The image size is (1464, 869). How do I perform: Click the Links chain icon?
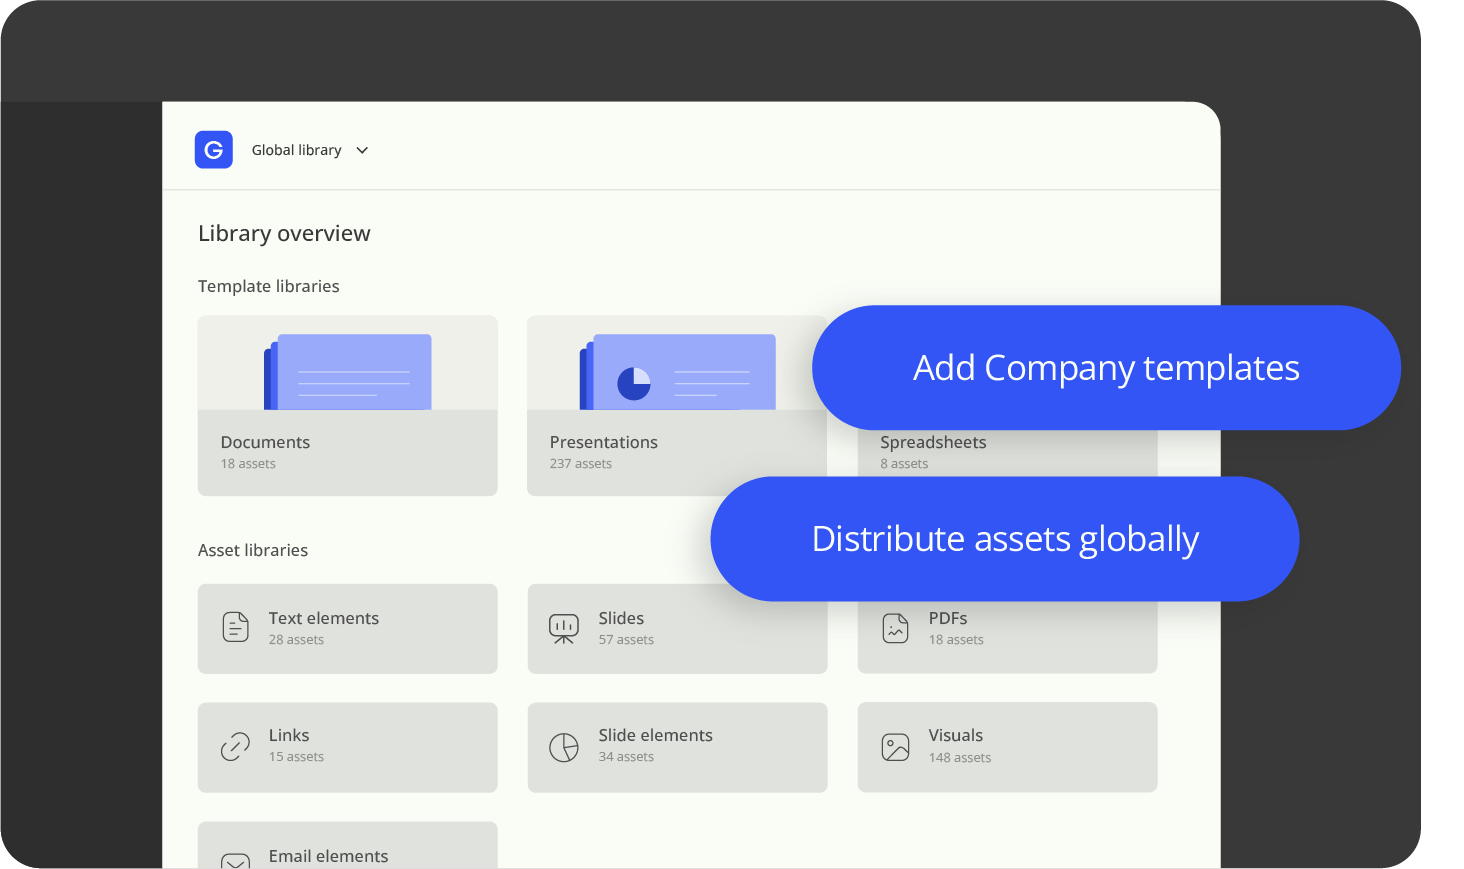coord(234,746)
